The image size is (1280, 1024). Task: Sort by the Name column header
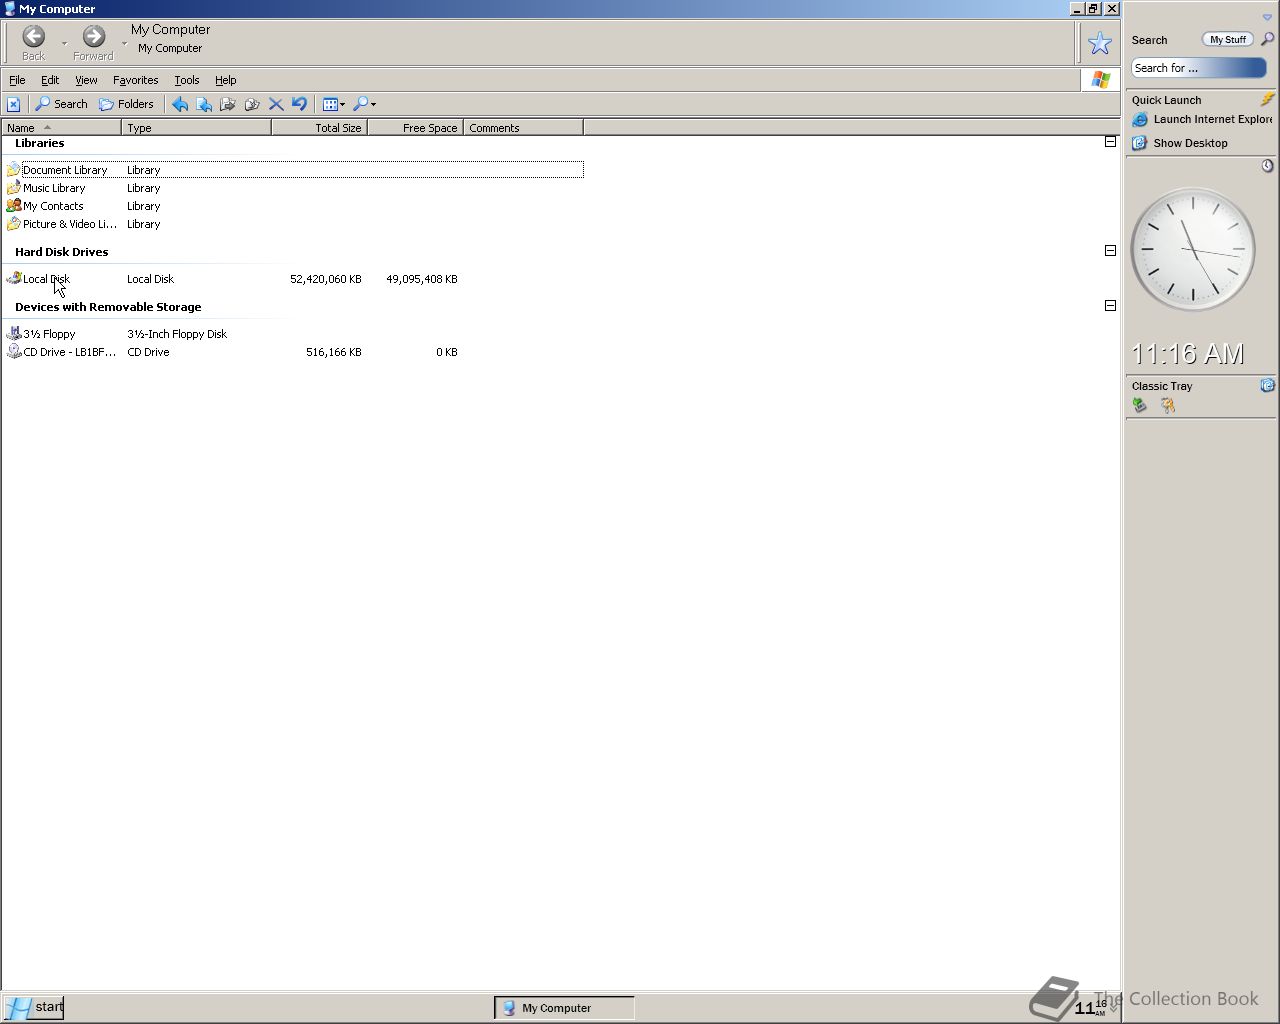tap(61, 128)
